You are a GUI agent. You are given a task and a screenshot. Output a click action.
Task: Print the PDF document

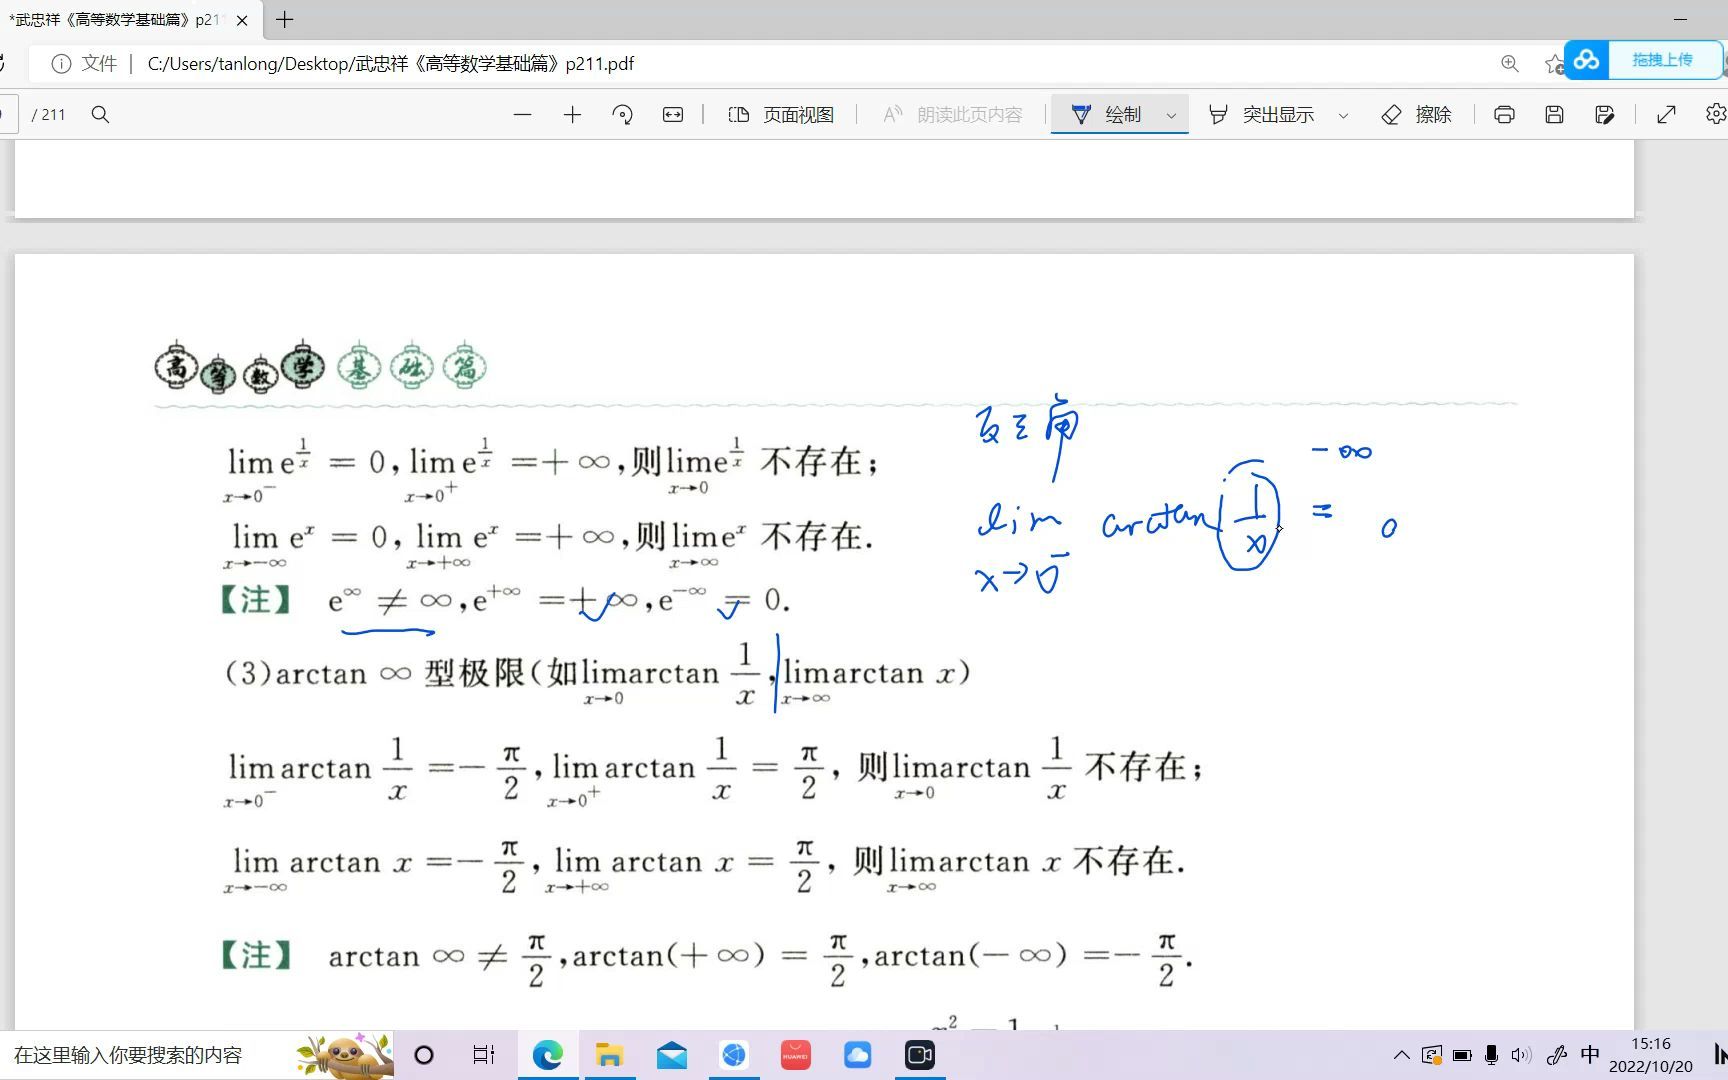click(1504, 114)
